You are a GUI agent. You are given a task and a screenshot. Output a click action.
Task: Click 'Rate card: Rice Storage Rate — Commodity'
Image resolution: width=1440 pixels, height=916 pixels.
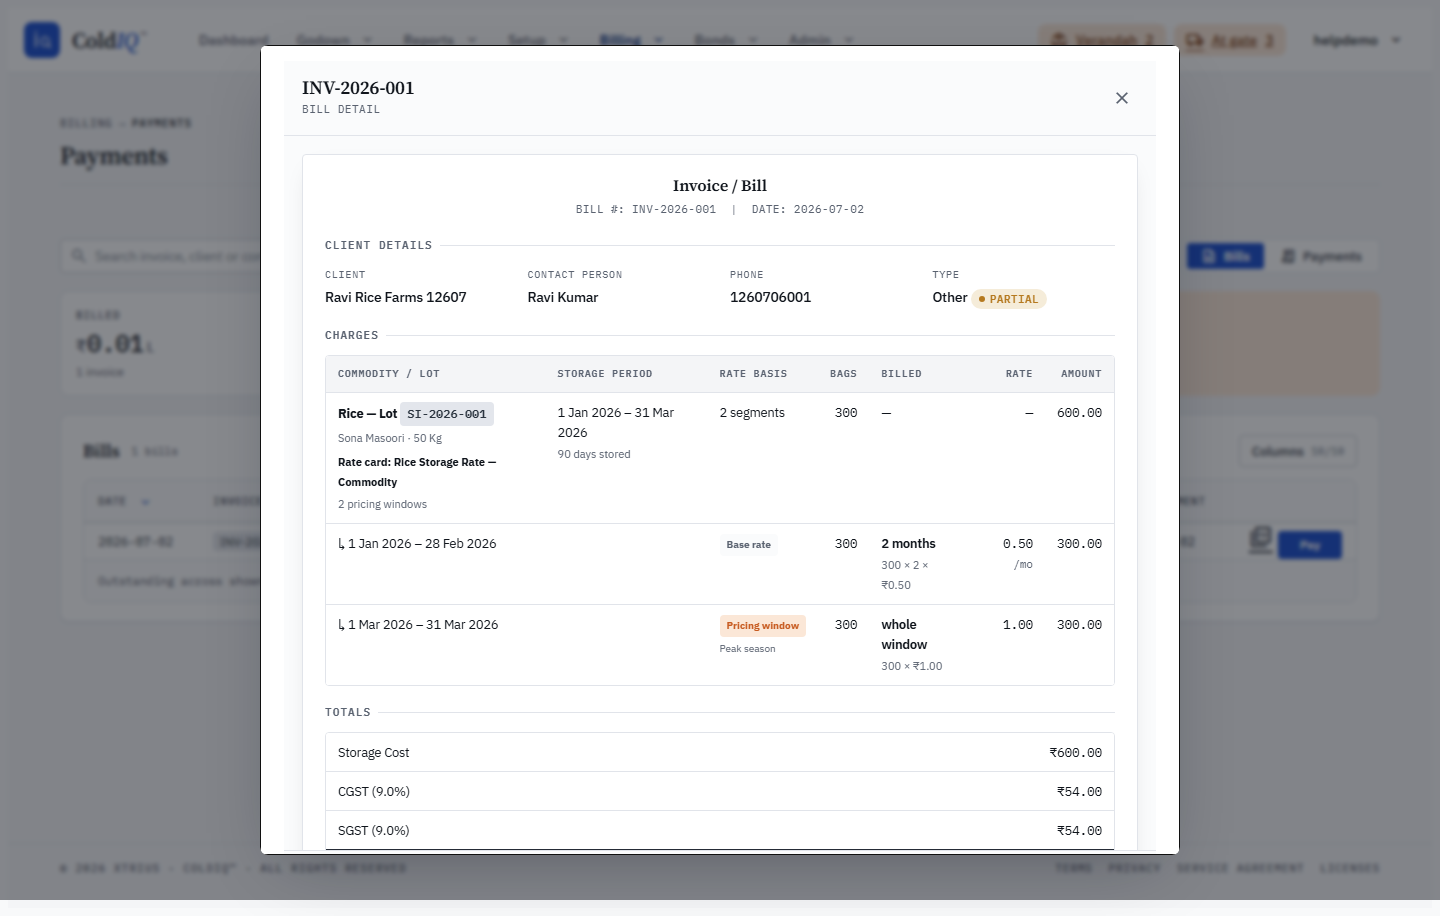(x=417, y=472)
